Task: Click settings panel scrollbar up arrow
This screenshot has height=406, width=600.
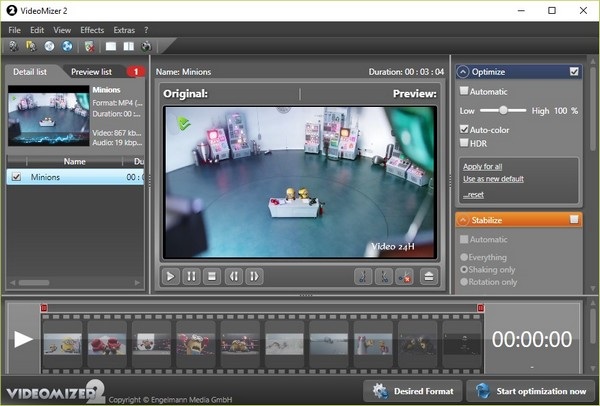Action: click(x=593, y=61)
